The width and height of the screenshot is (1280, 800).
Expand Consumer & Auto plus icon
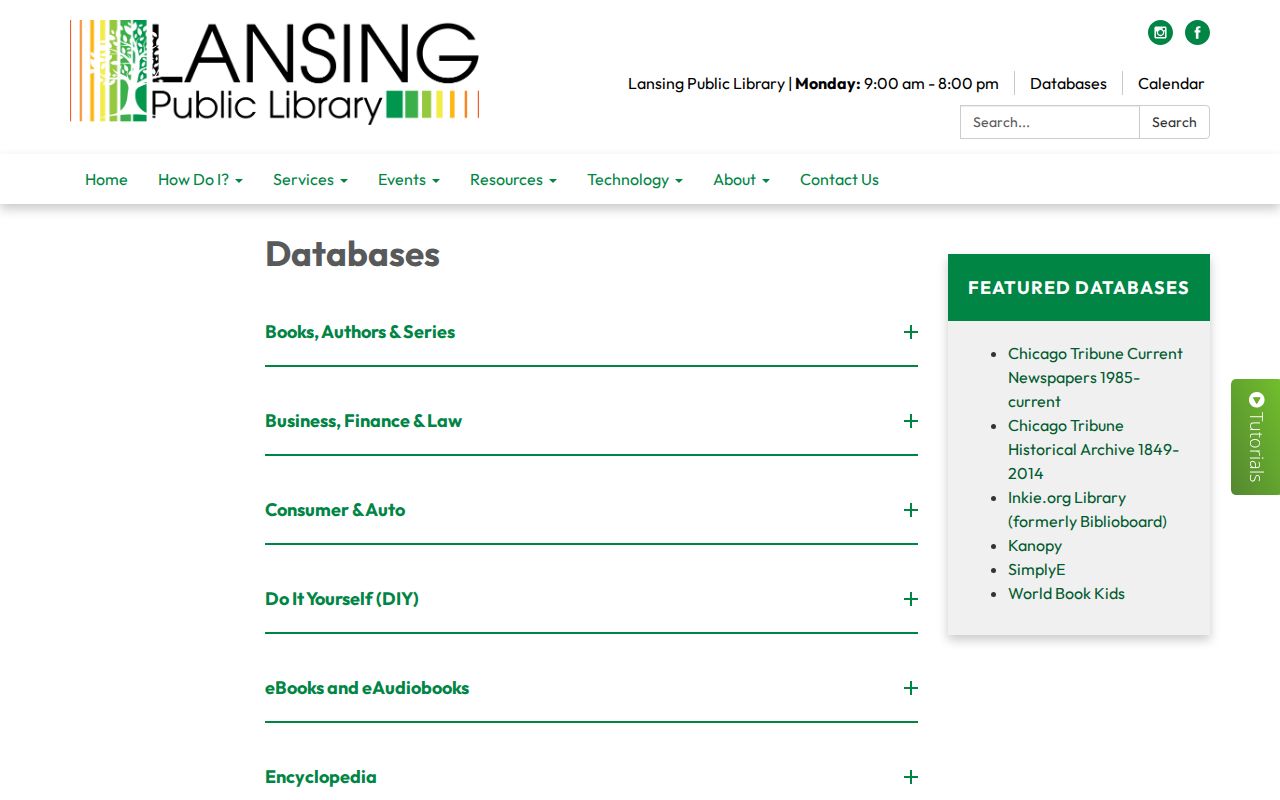click(x=910, y=510)
